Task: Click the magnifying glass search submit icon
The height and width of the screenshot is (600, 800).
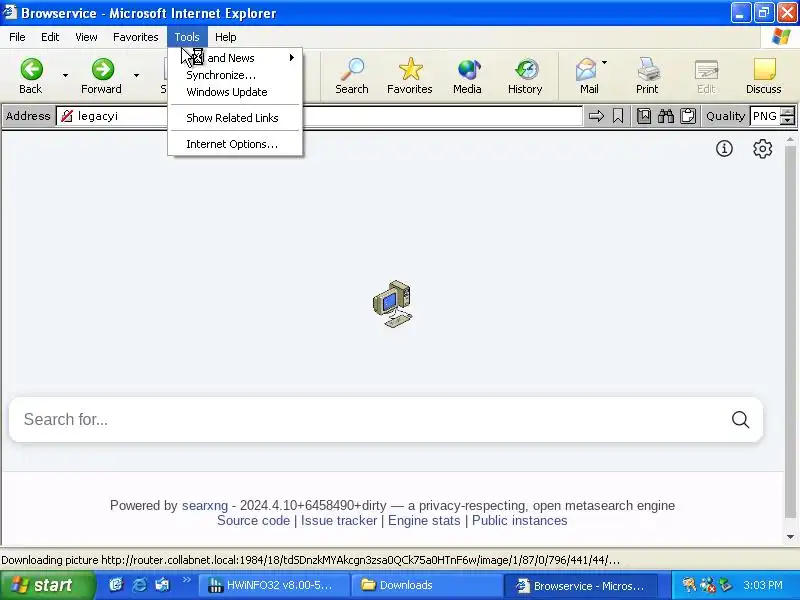Action: point(740,419)
